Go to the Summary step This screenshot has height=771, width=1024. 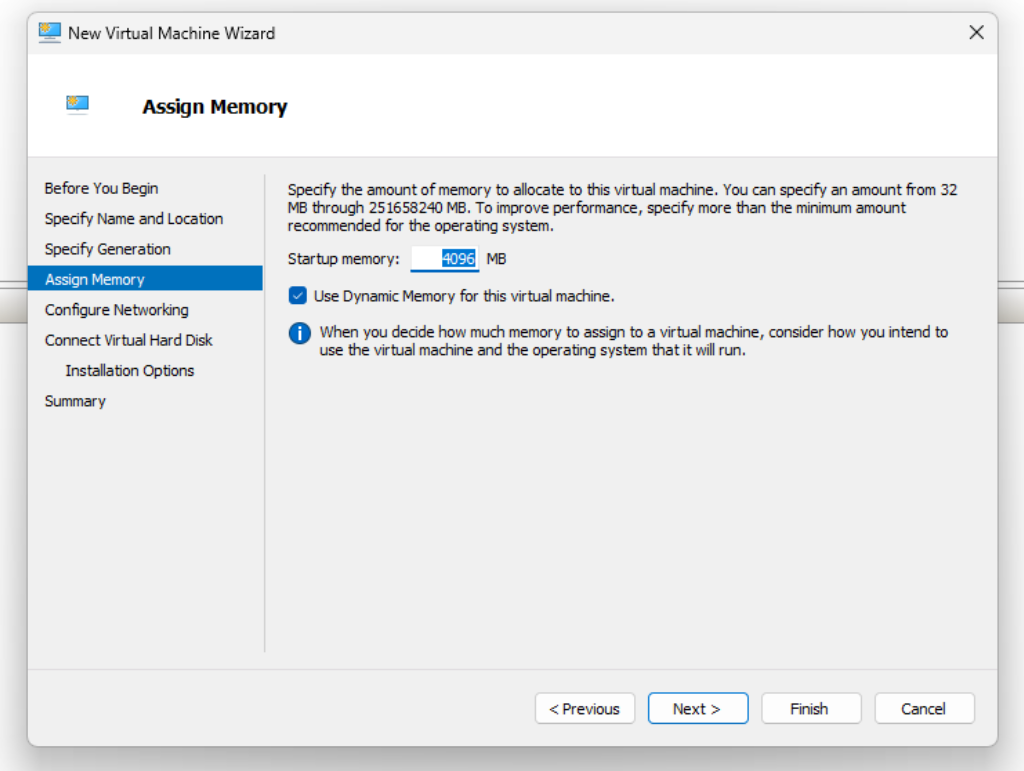click(x=75, y=401)
